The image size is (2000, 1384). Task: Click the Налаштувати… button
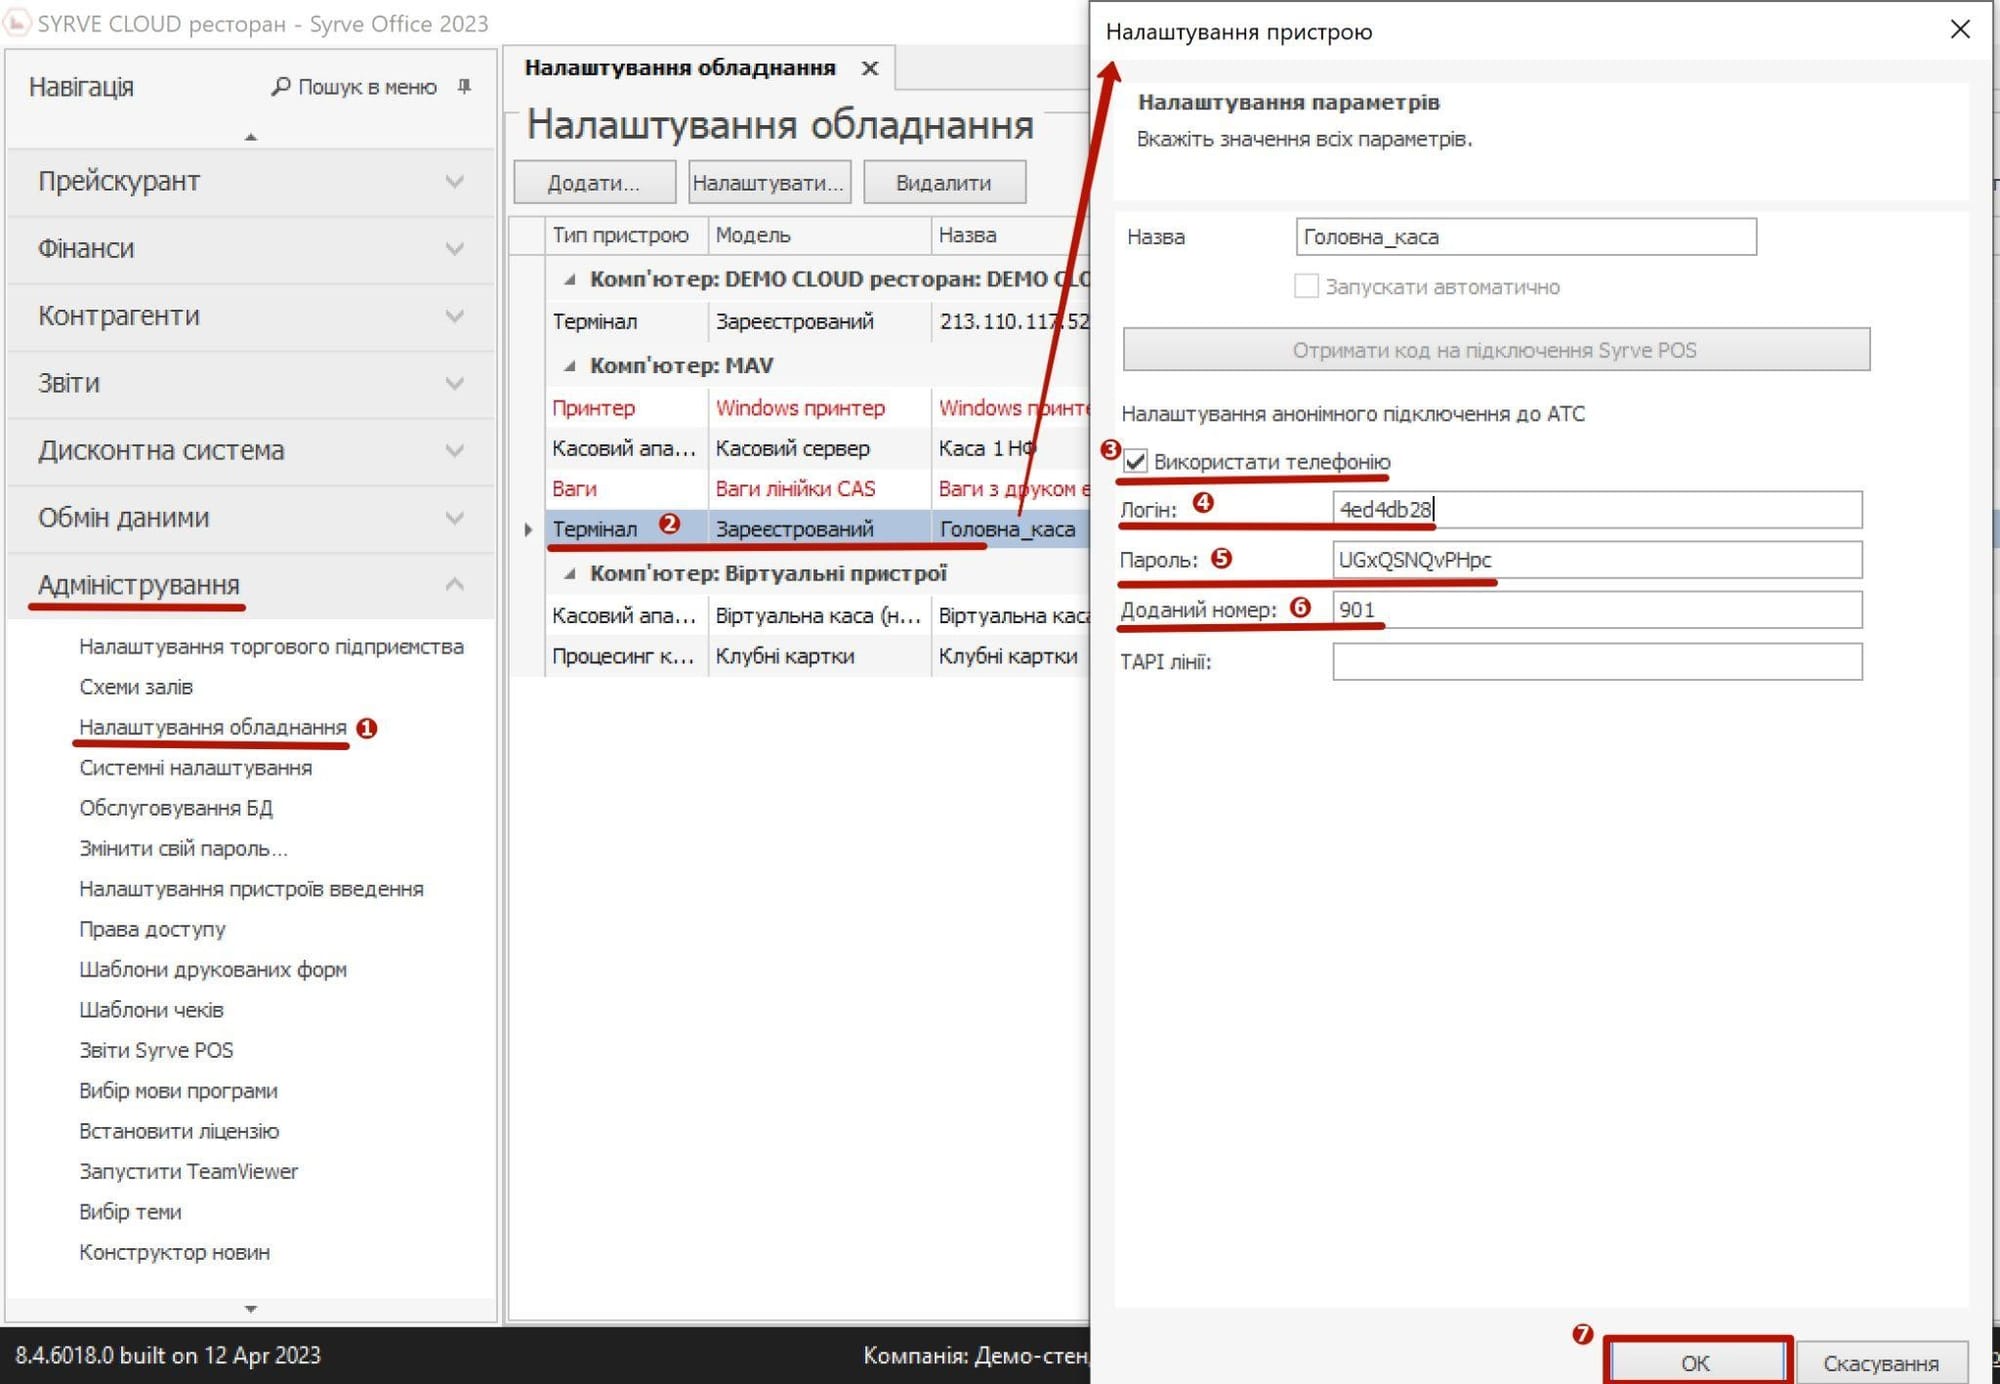click(769, 183)
